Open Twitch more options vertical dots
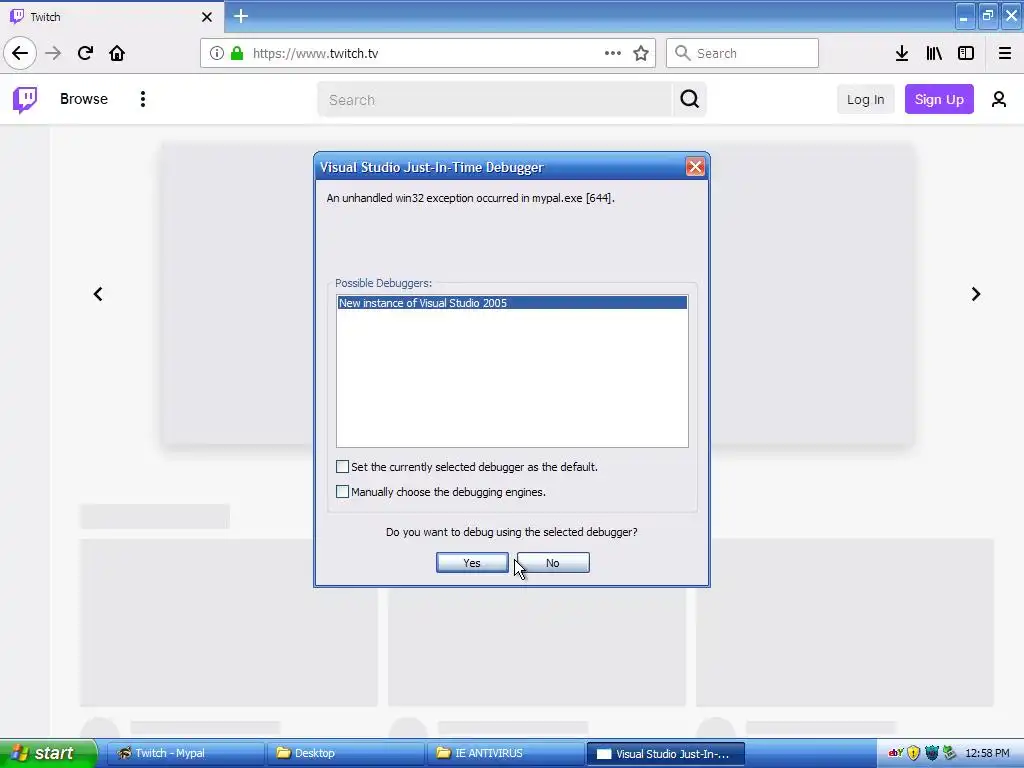Screen dimensions: 1024x768 [142, 99]
